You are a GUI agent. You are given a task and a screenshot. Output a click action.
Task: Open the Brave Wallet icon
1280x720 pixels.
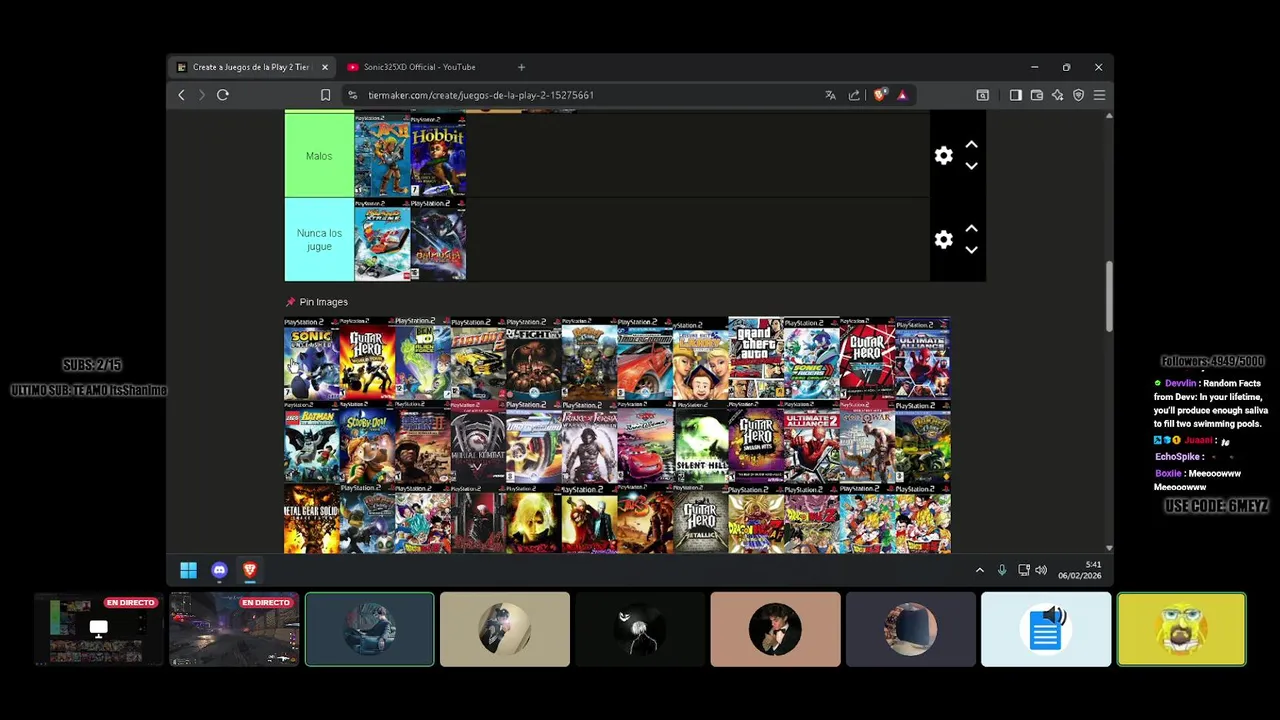click(1037, 95)
